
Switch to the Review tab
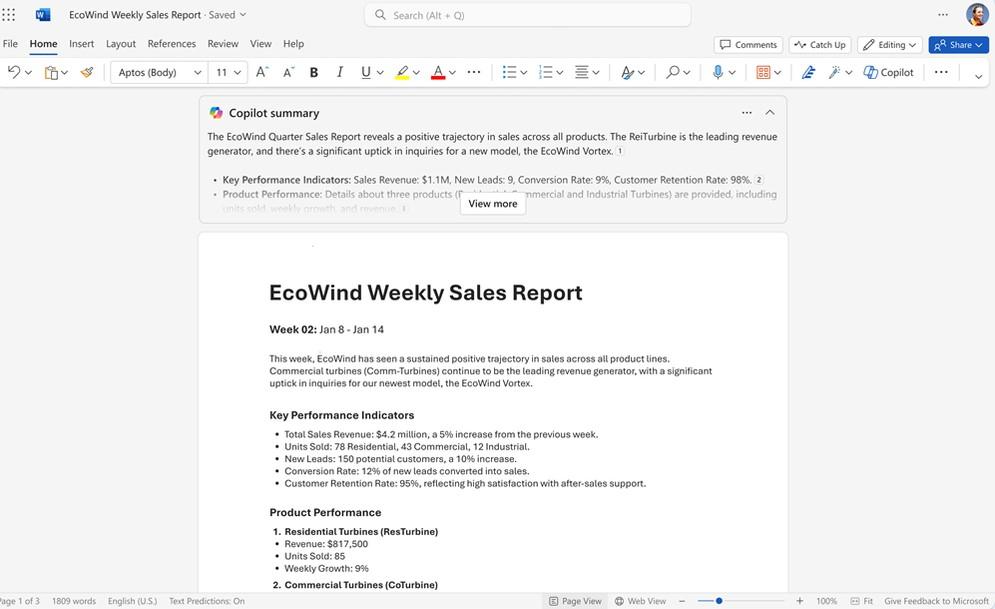click(222, 44)
